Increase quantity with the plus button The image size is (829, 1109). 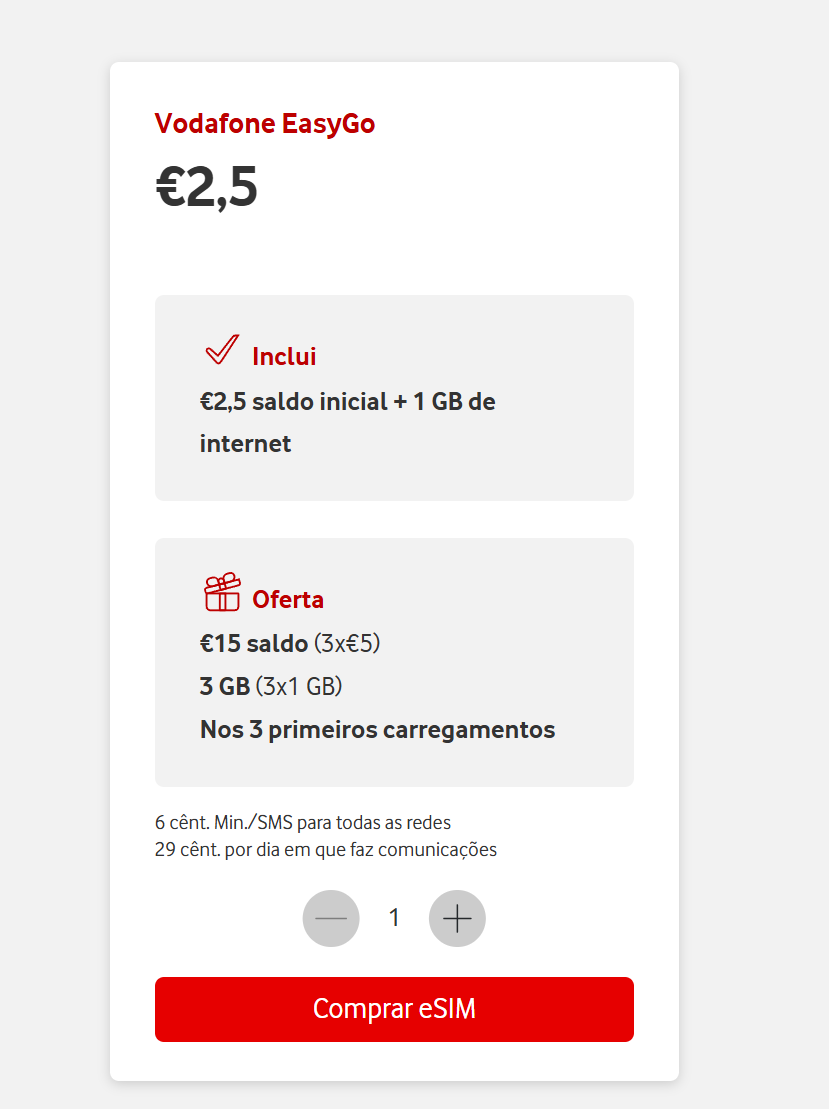click(457, 918)
